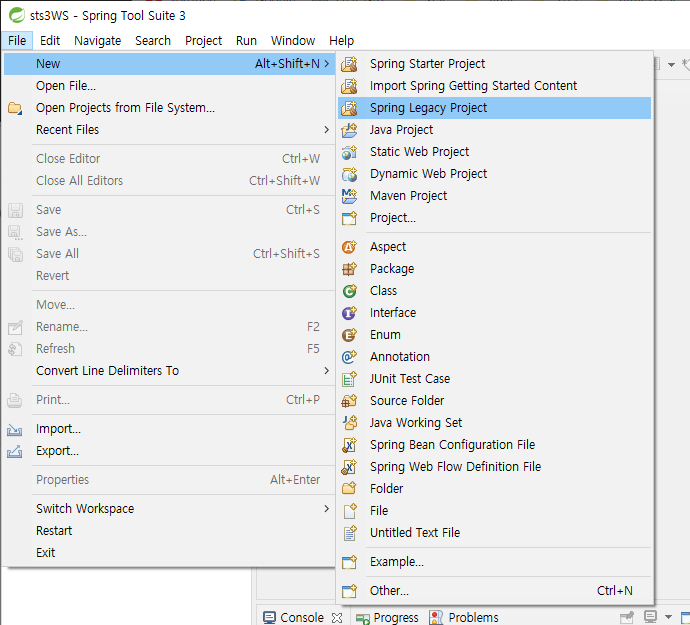
Task: Click the Annotation @ icon
Action: click(349, 357)
